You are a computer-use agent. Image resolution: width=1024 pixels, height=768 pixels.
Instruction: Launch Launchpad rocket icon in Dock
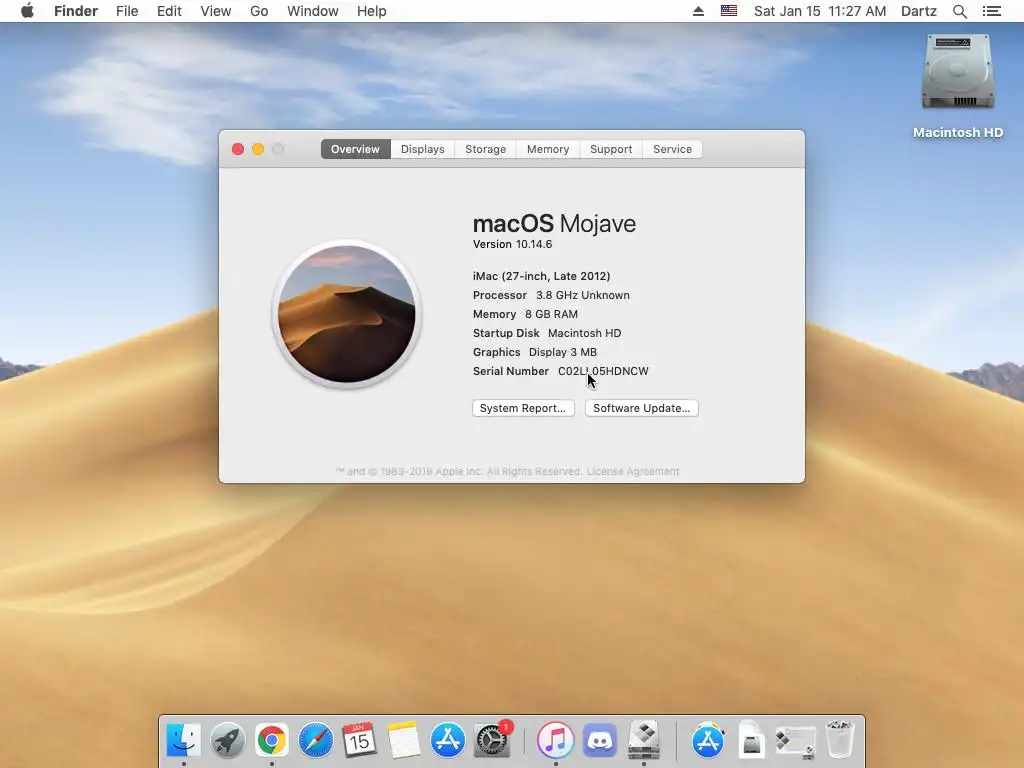tap(227, 740)
